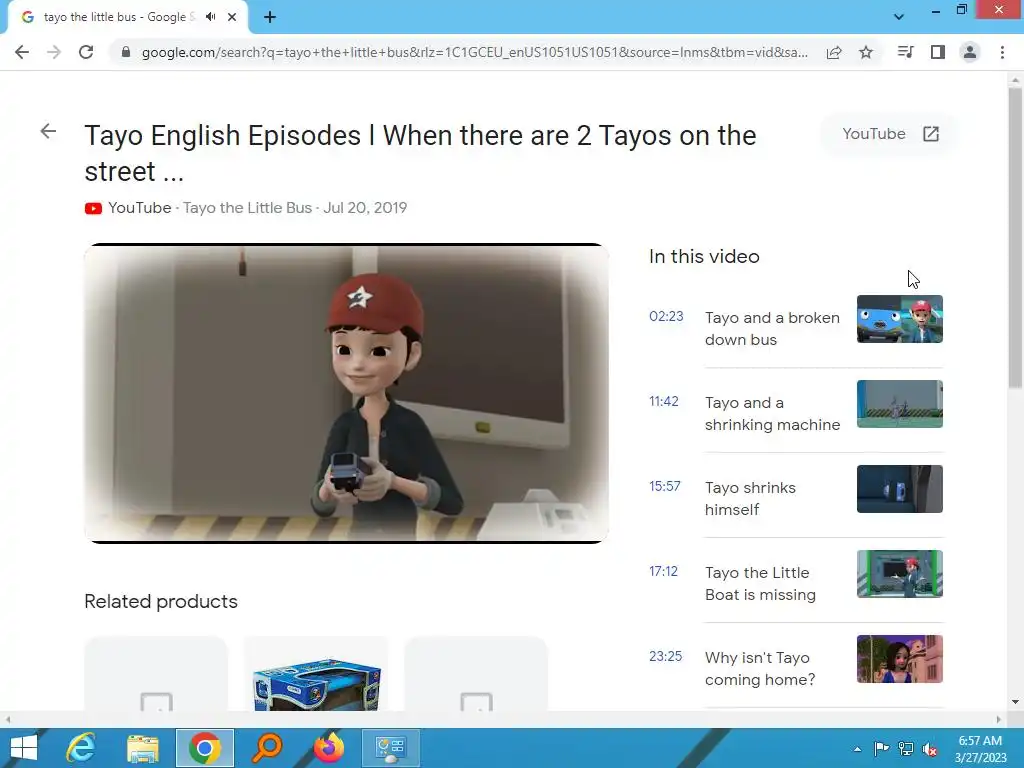1024x768 pixels.
Task: Open the control panel app in taskbar
Action: click(x=391, y=748)
